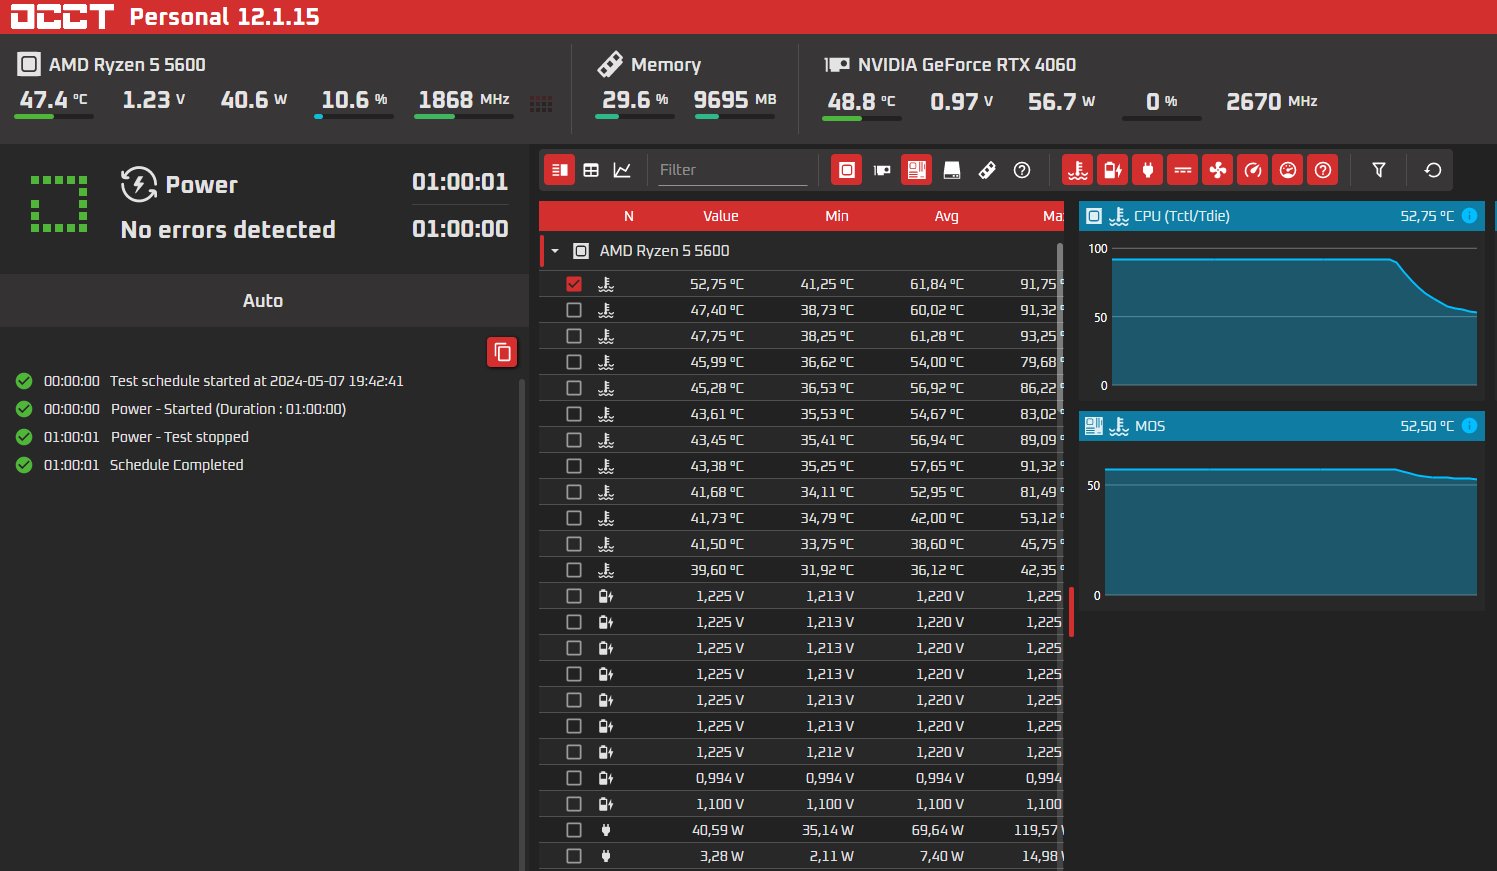Click the funnel filter icon
The width and height of the screenshot is (1497, 871).
[x=1379, y=170]
